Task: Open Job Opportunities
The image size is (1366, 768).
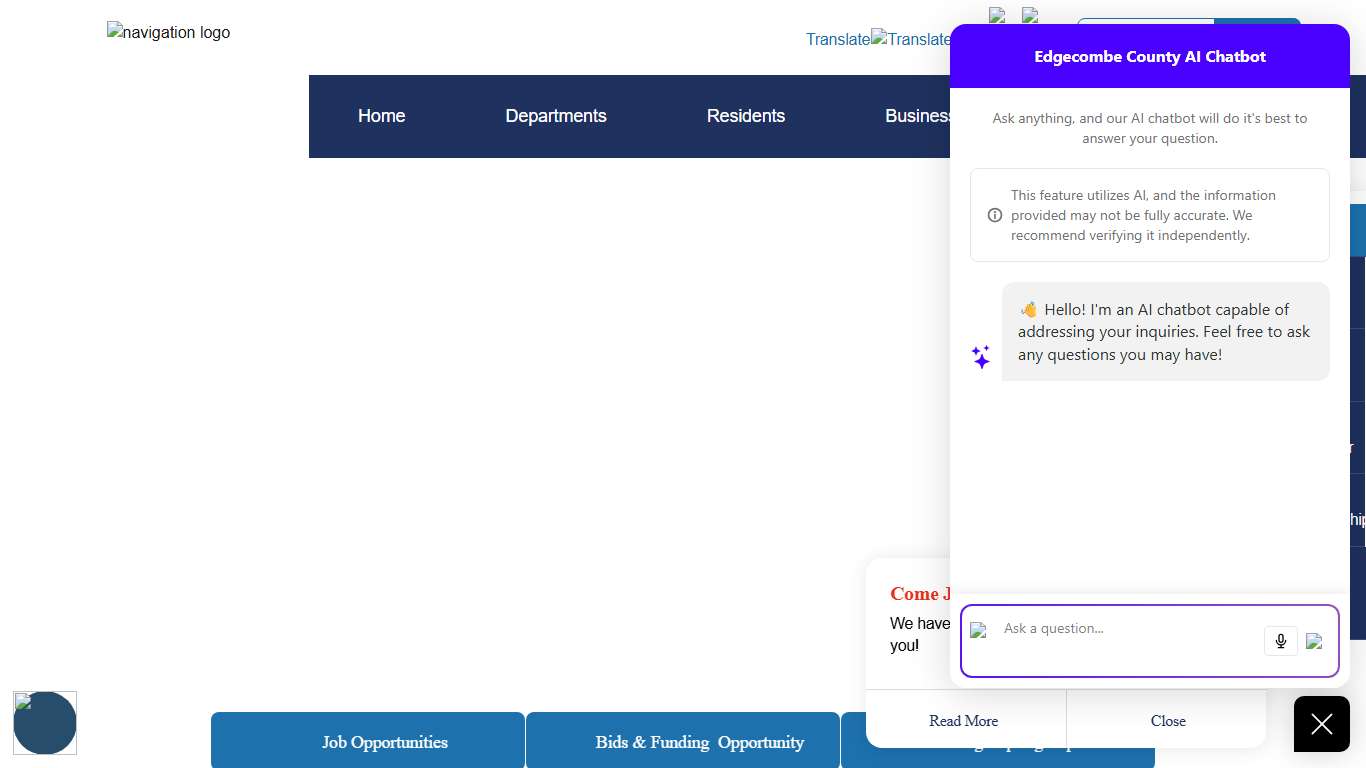Action: pyautogui.click(x=384, y=742)
